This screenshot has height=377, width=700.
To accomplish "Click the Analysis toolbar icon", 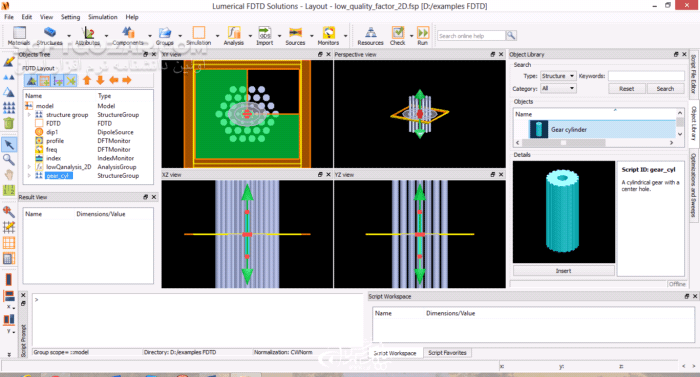I will [233, 33].
